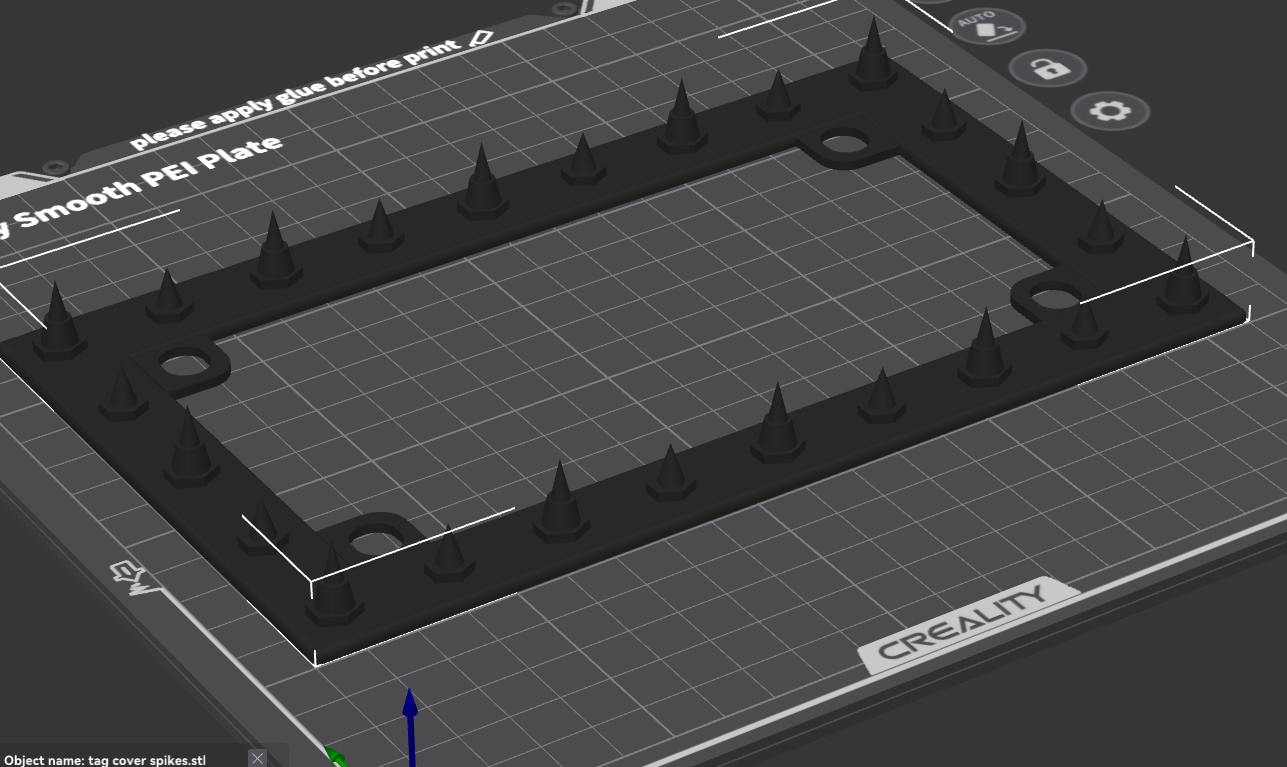Click the 'please apply glue before print' text

point(296,92)
